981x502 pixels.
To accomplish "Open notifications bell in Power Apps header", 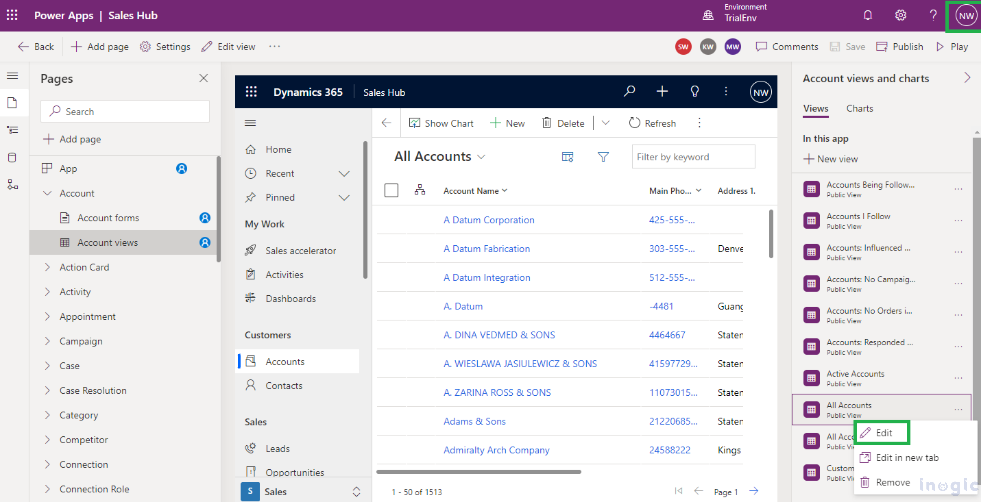I will tap(868, 16).
